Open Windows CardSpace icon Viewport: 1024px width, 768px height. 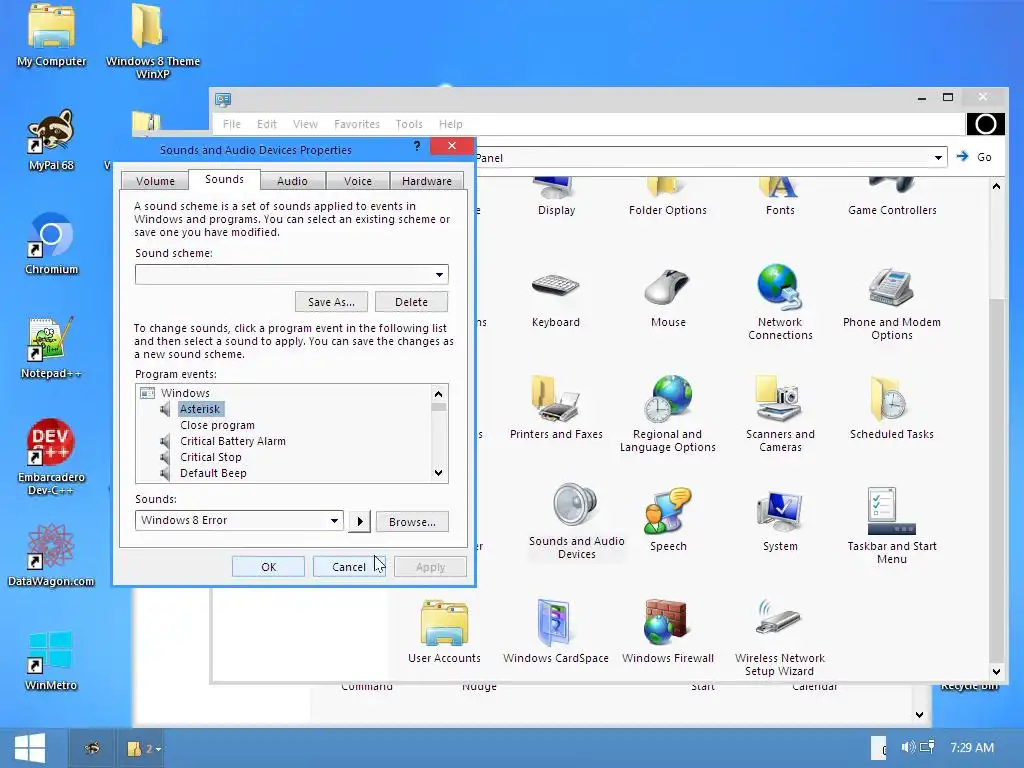click(556, 632)
